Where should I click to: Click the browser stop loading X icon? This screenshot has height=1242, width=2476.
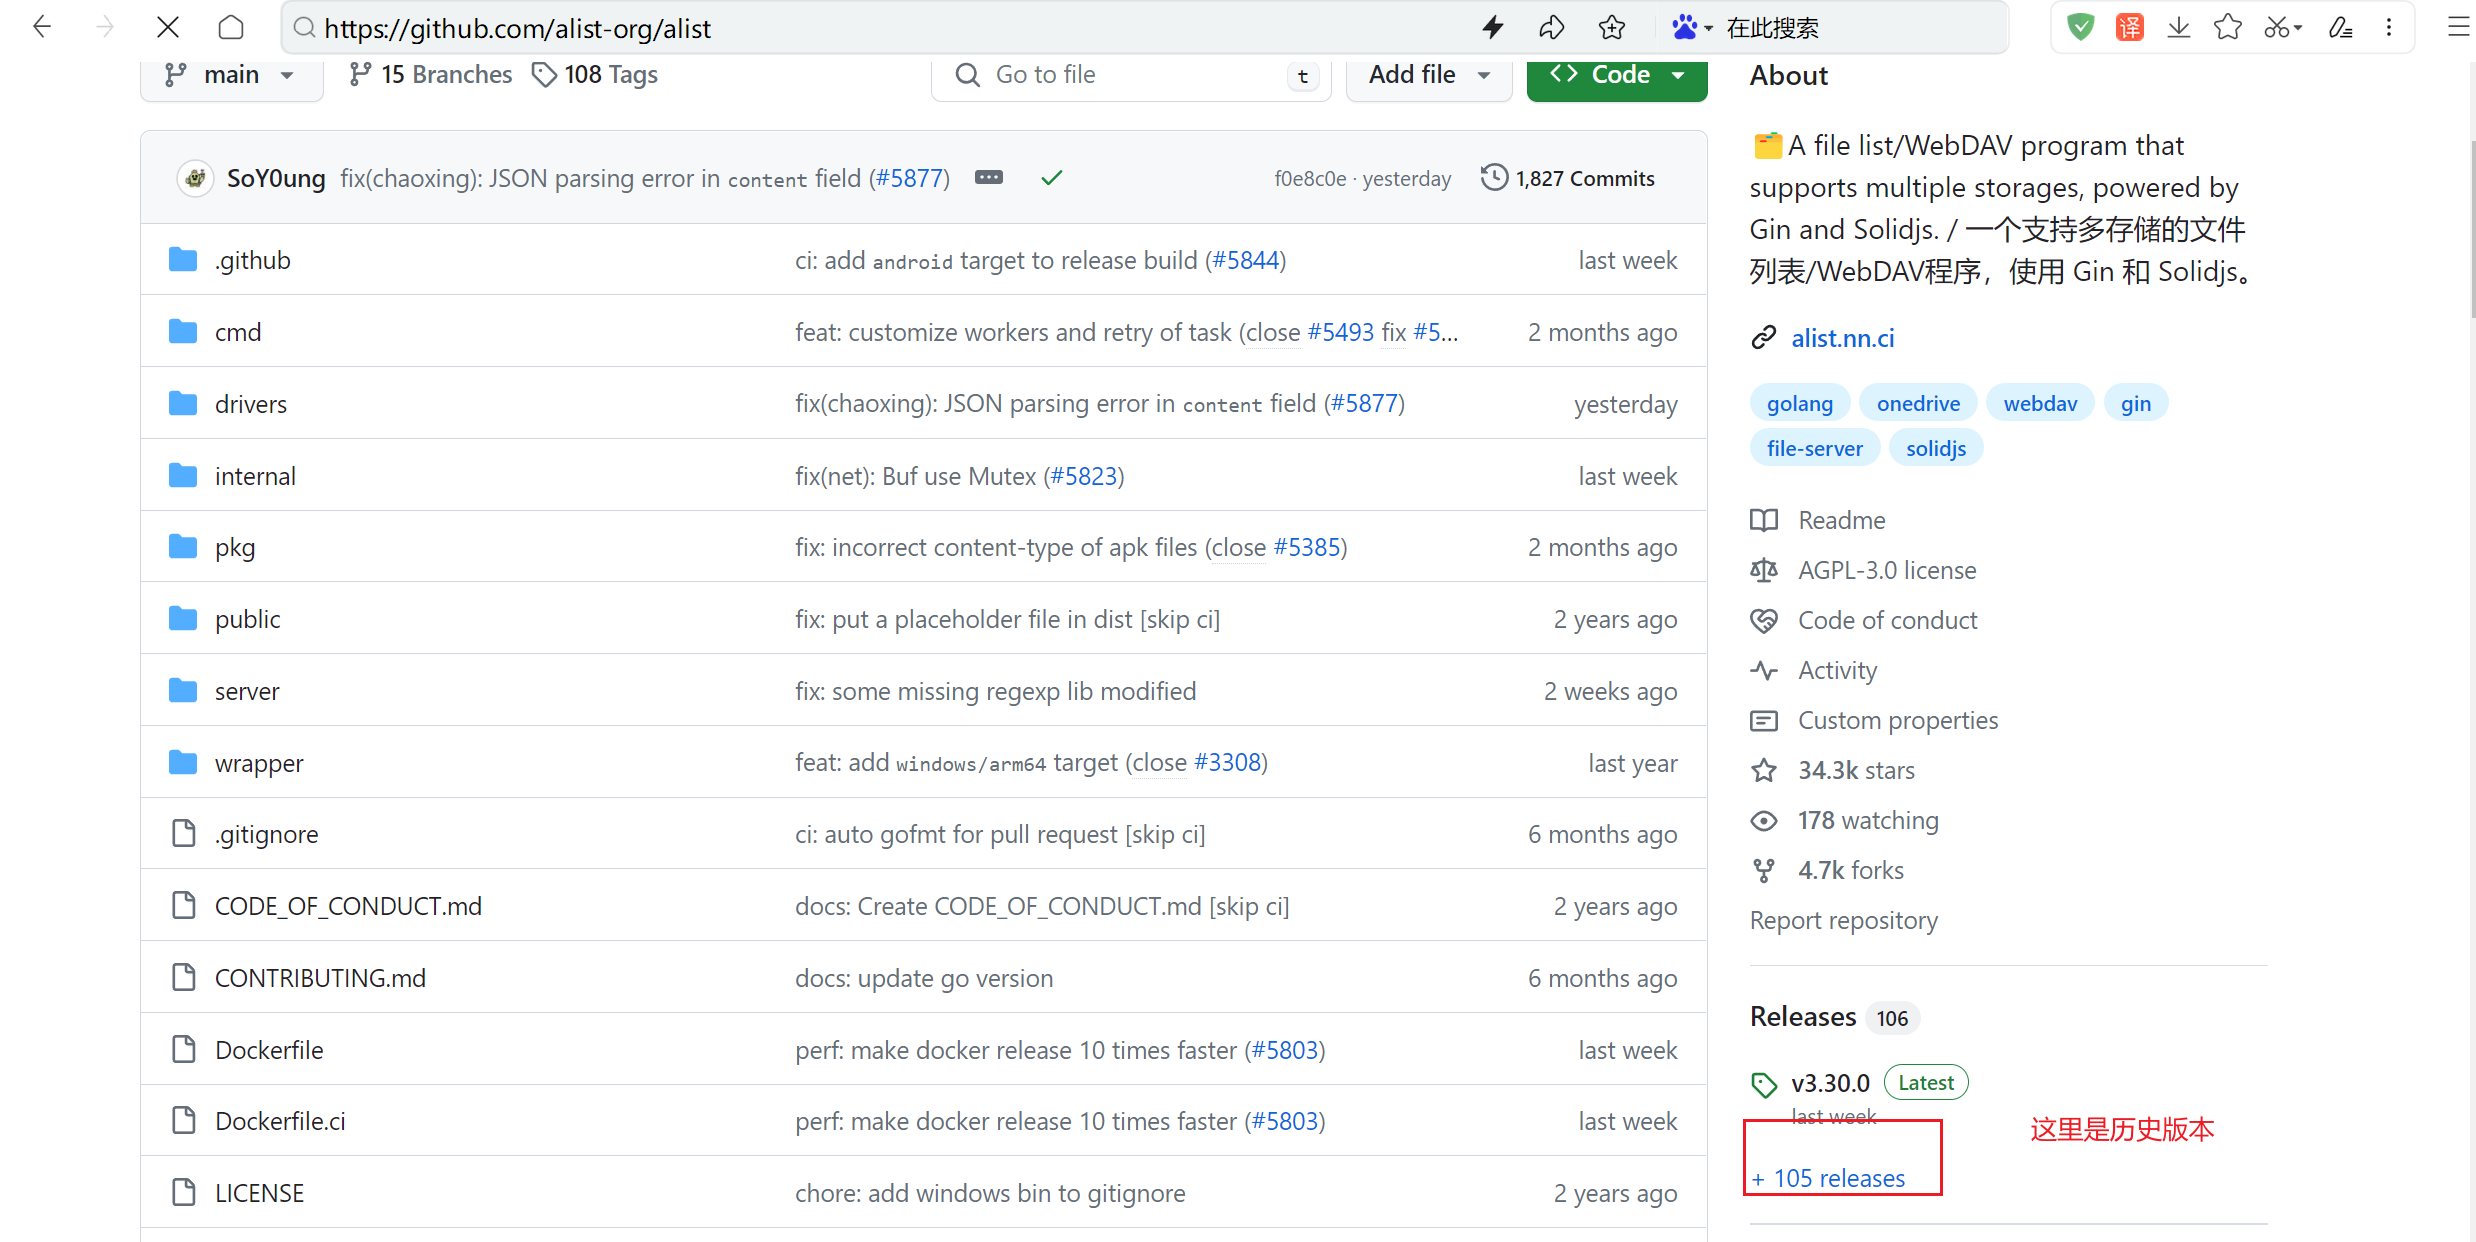(x=168, y=27)
